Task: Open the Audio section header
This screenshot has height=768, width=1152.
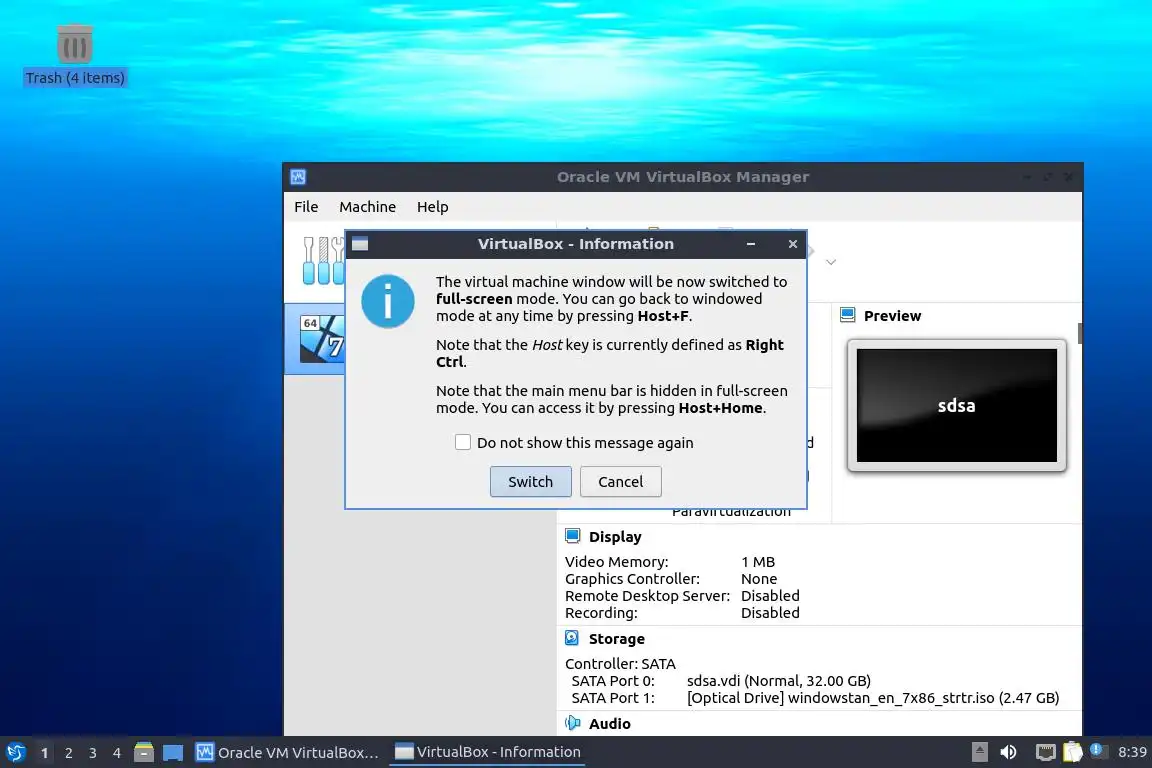Action: click(x=610, y=724)
